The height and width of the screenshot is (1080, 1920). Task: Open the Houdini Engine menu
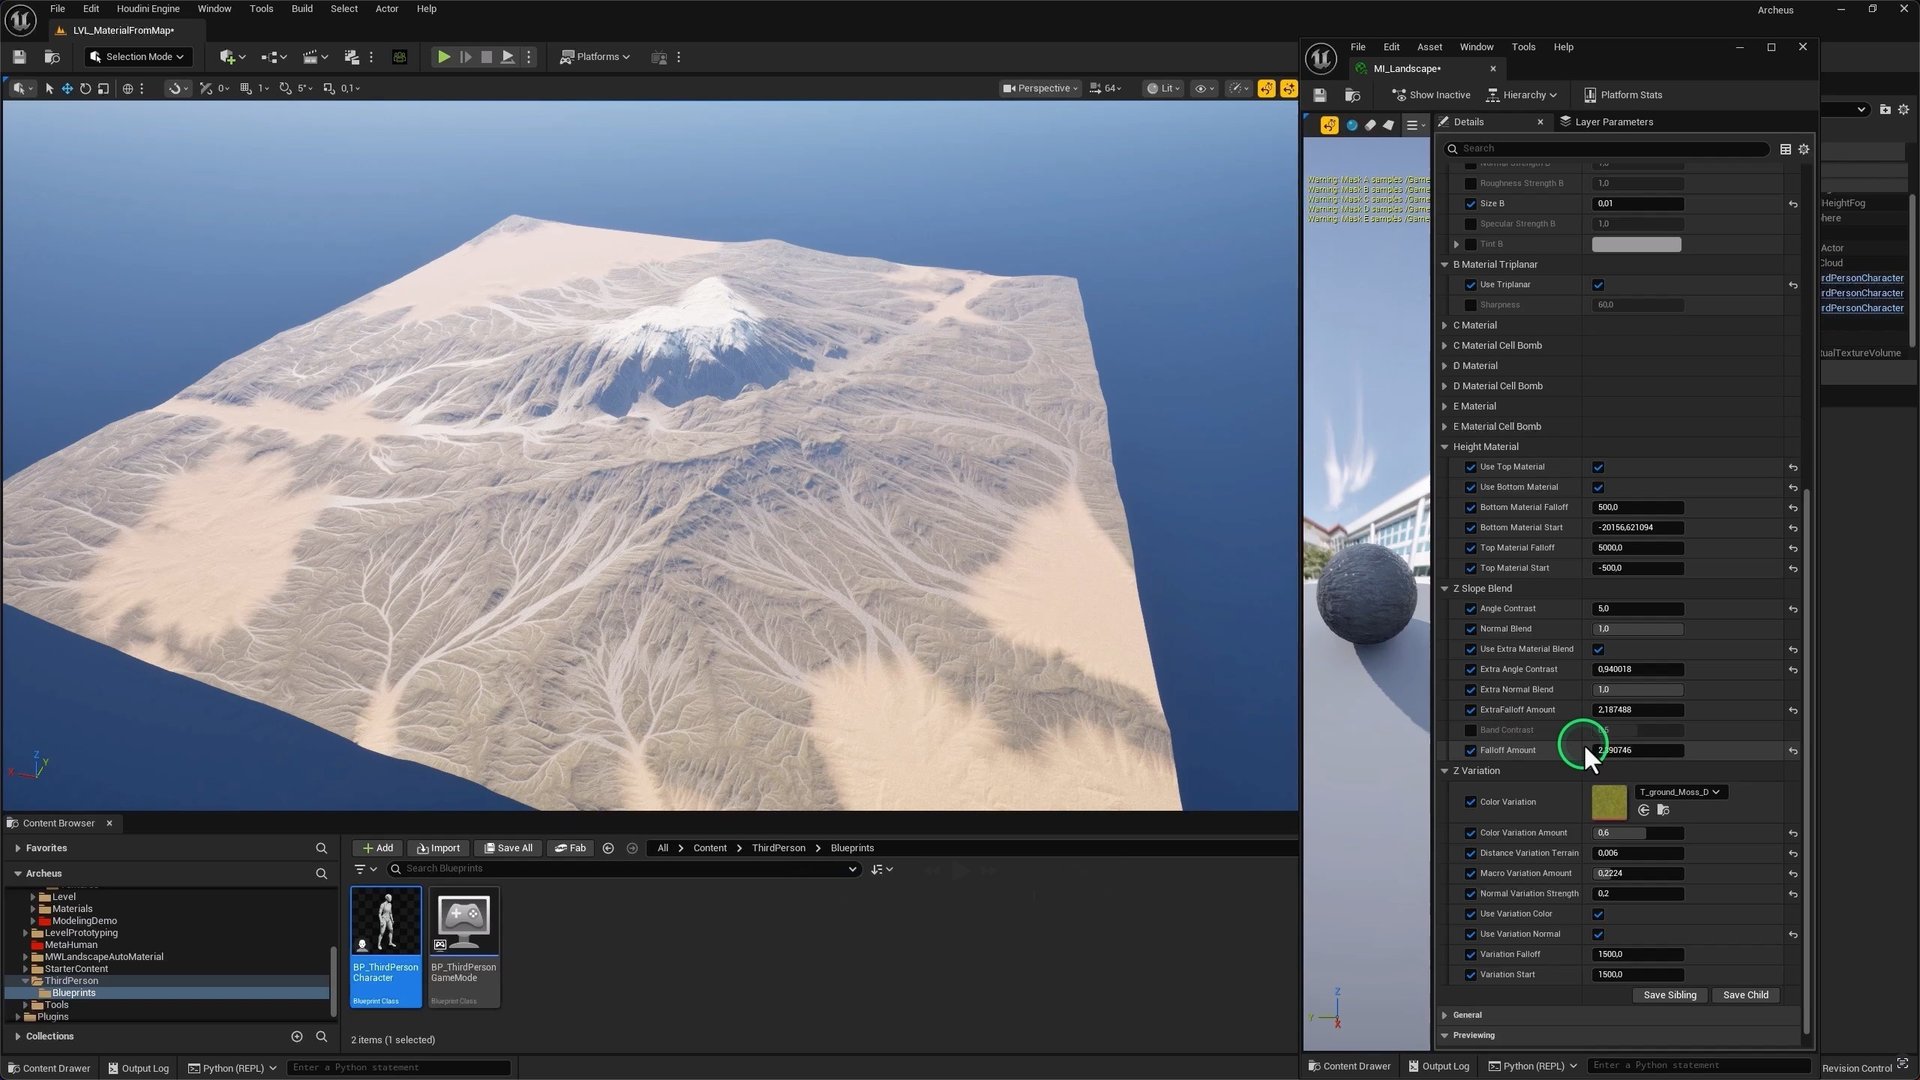tap(148, 9)
